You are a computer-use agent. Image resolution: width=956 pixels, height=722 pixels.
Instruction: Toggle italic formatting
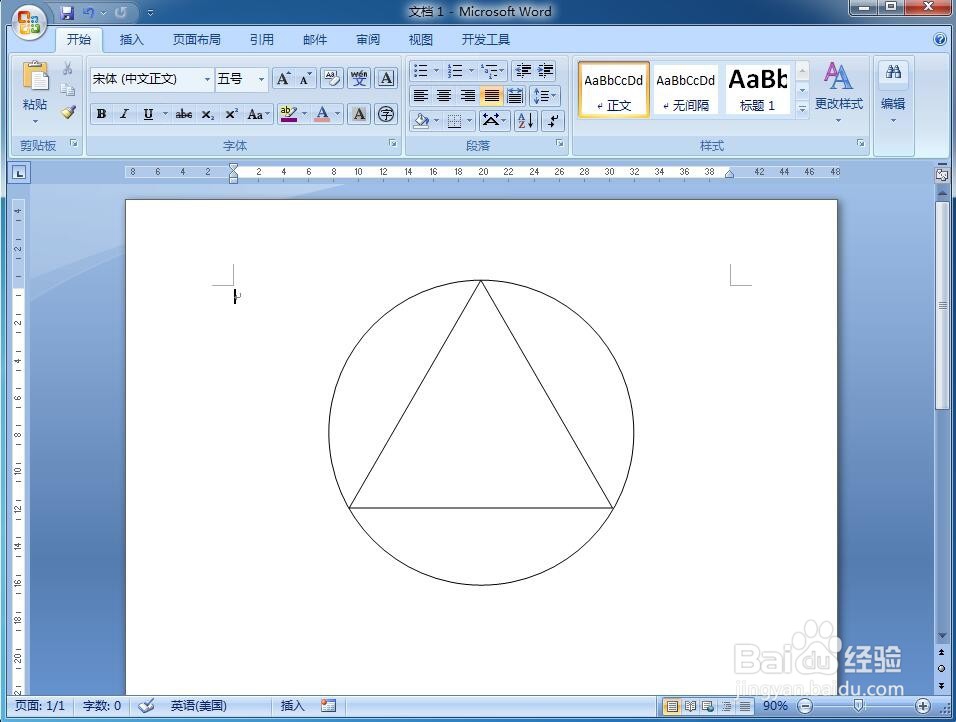[124, 114]
